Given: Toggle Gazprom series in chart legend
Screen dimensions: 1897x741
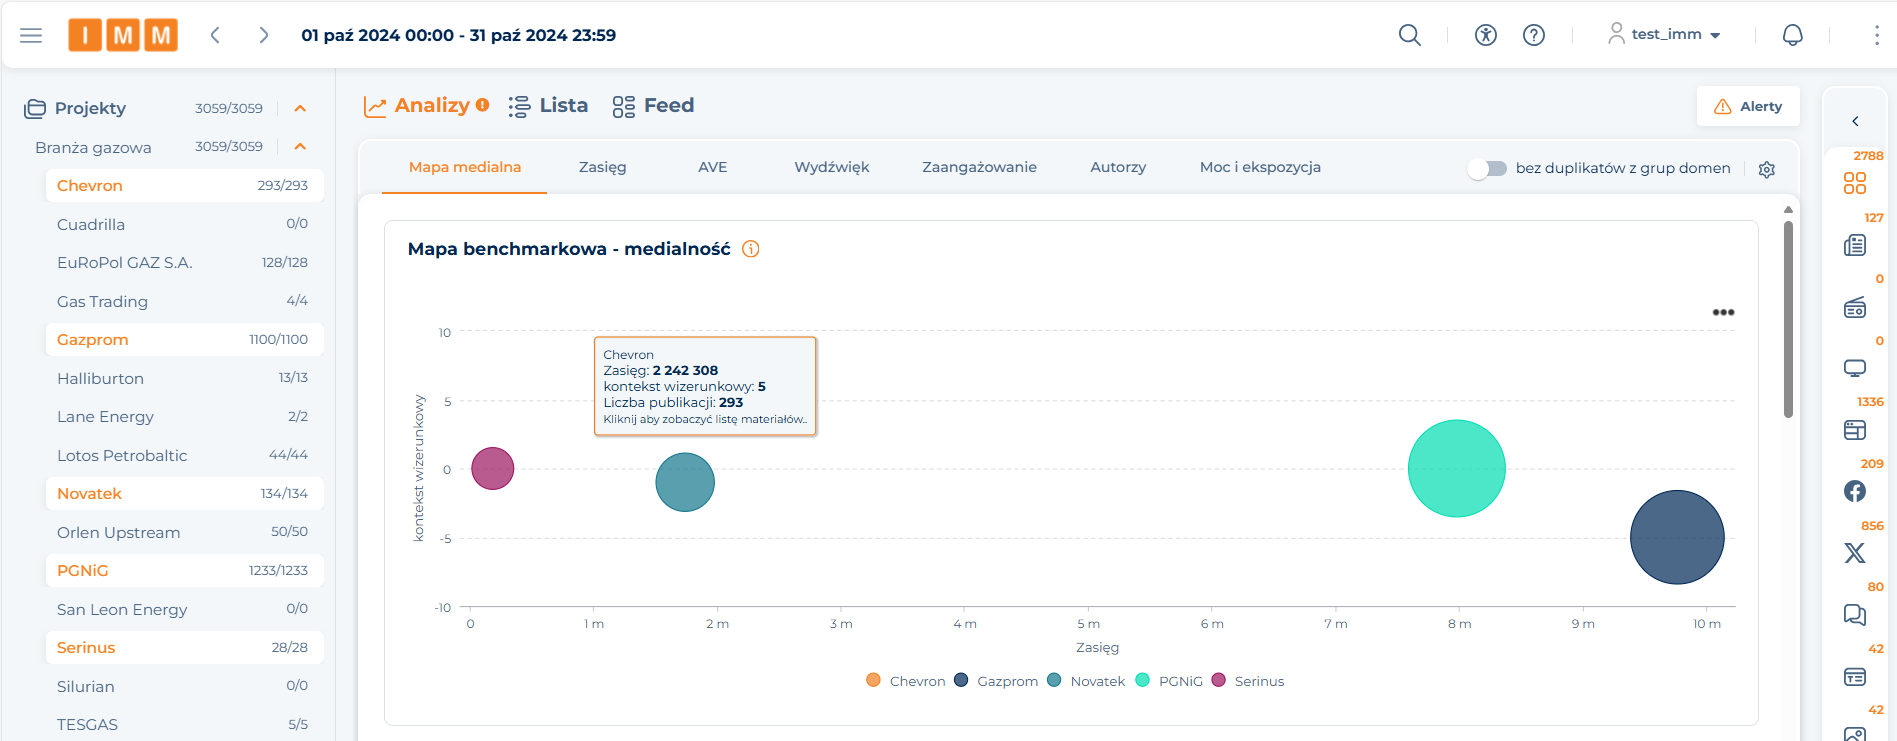Looking at the screenshot, I should point(996,681).
